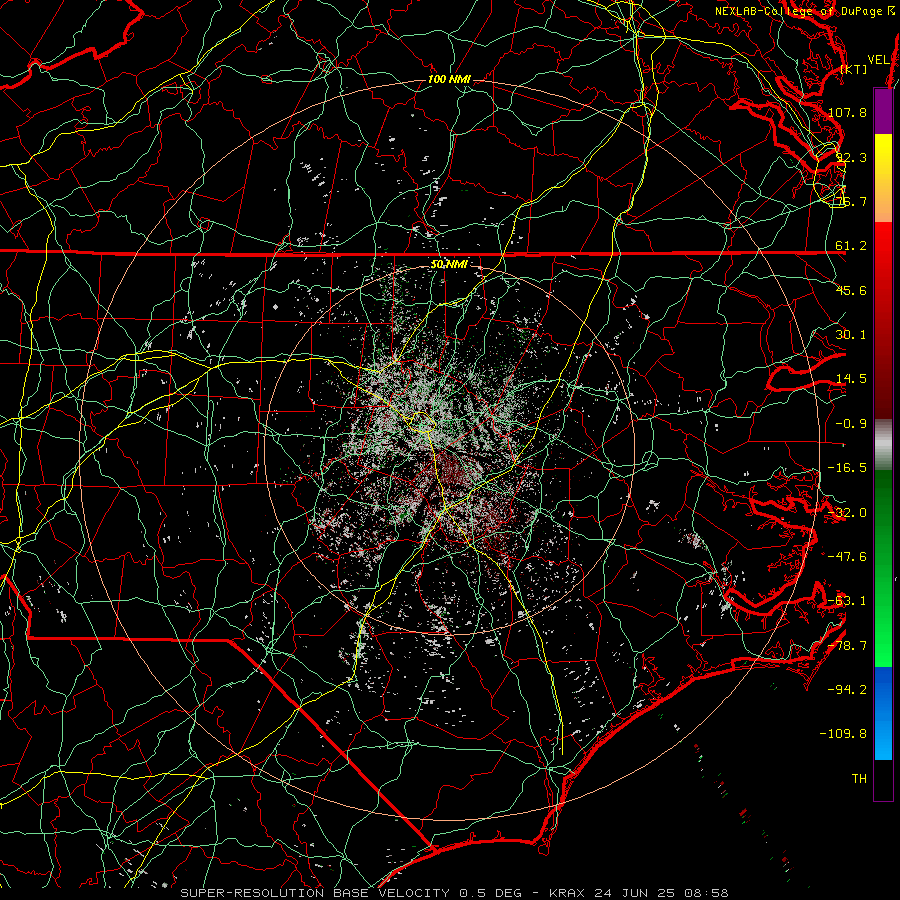Select the 61.2 velocity scale value
This screenshot has height=900, width=900.
(851, 246)
